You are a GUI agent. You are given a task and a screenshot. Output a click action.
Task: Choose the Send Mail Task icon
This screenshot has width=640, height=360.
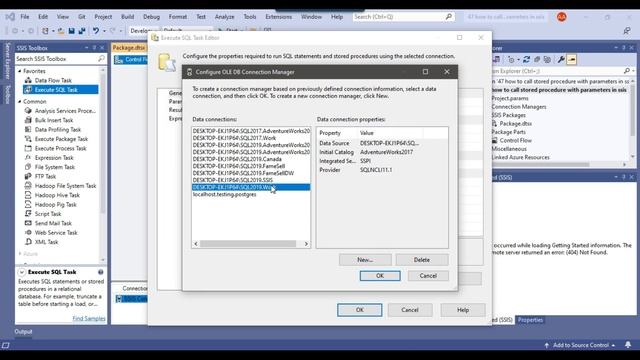tap(28, 223)
